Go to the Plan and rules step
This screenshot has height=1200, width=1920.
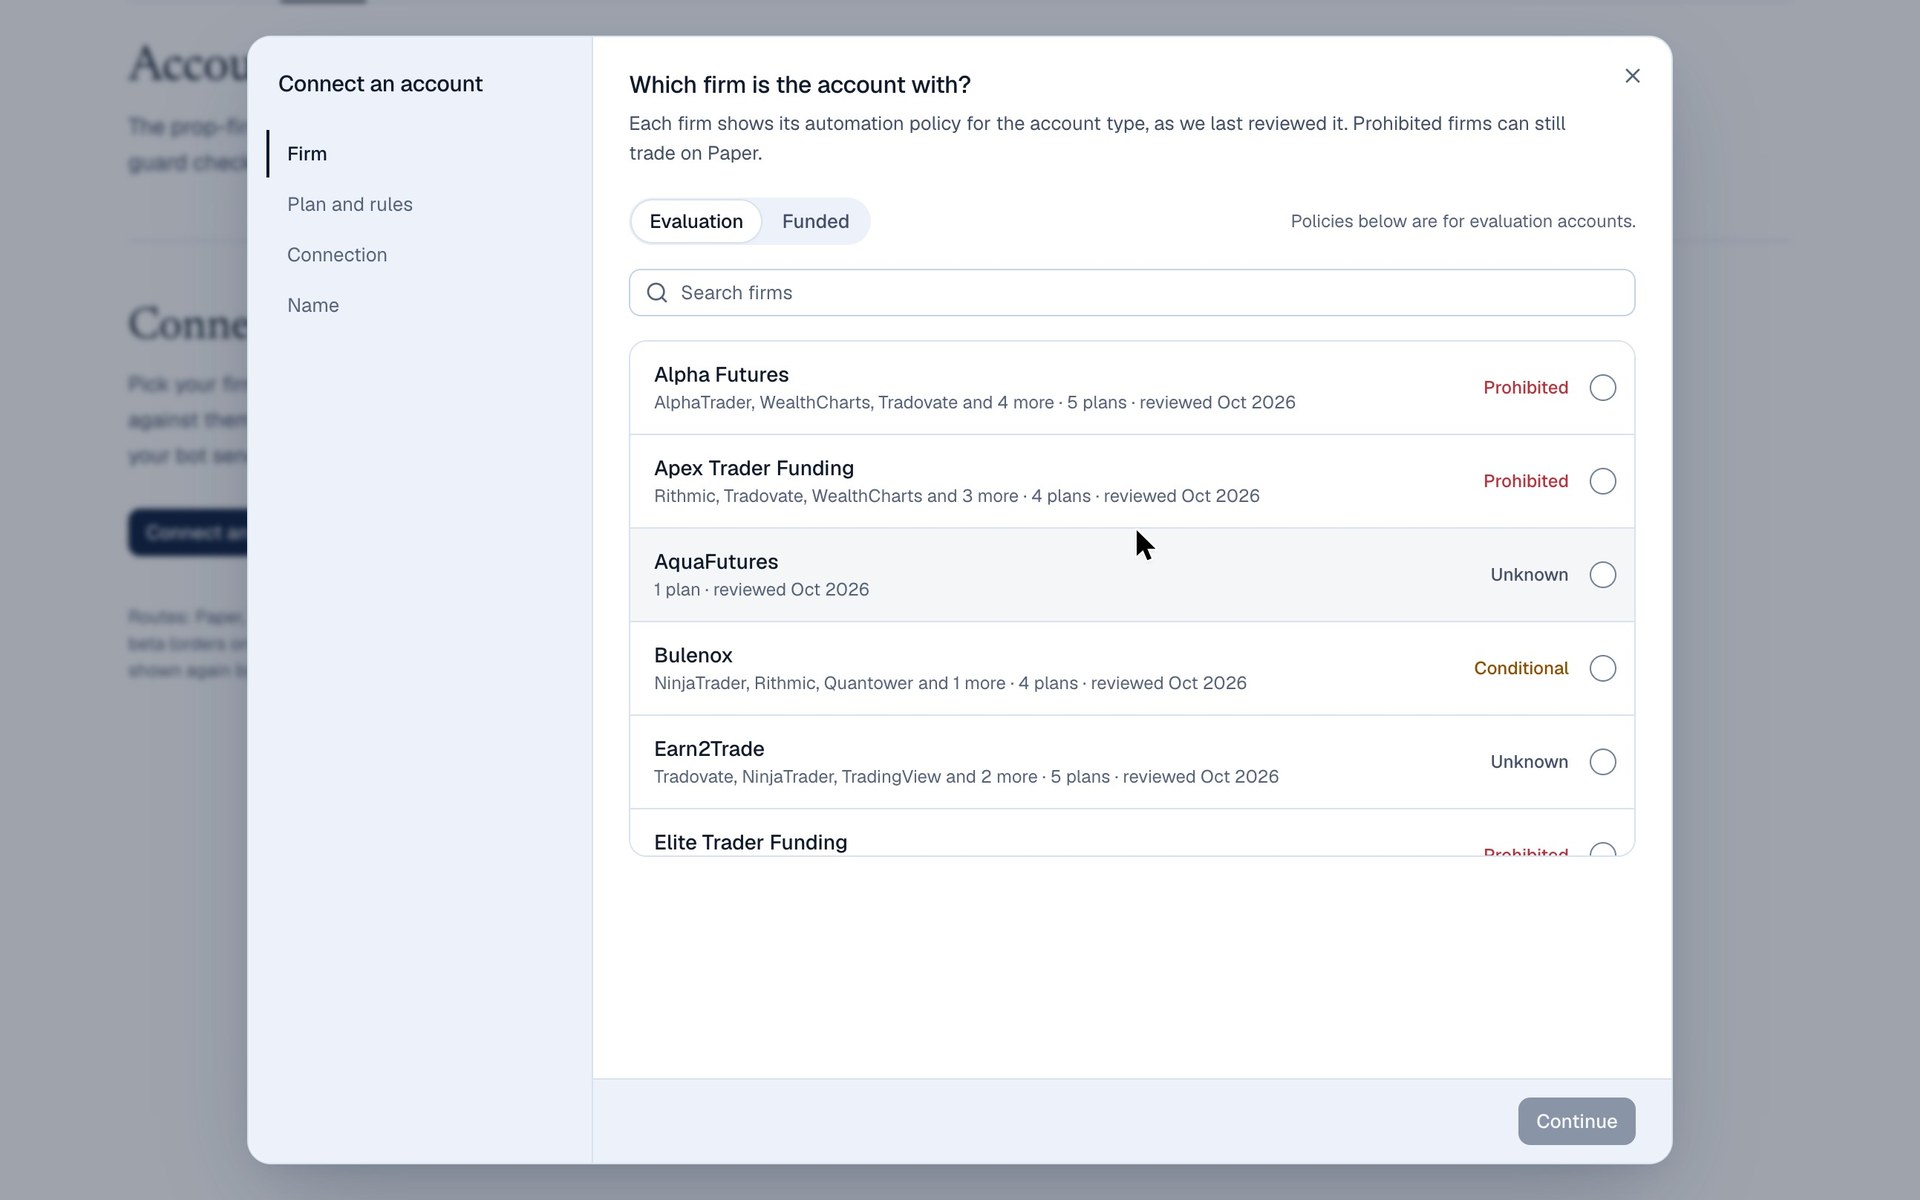click(350, 204)
